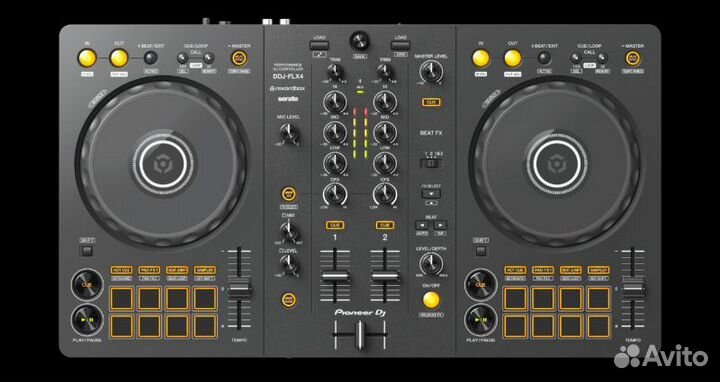The width and height of the screenshot is (720, 382).
Task: Tap deck 1 CUE/LOOP CALL forward button
Action: coord(209,58)
